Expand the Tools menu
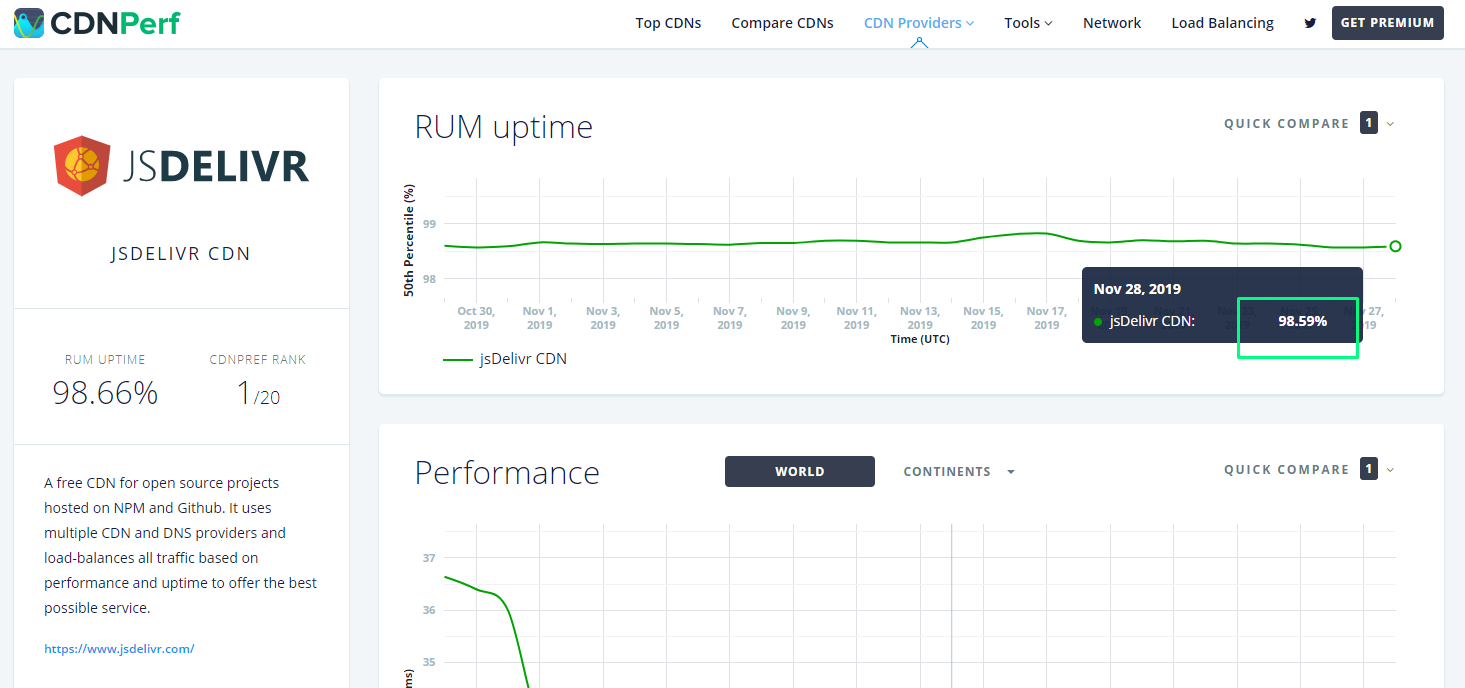Image resolution: width=1465 pixels, height=688 pixels. pyautogui.click(x=1028, y=23)
